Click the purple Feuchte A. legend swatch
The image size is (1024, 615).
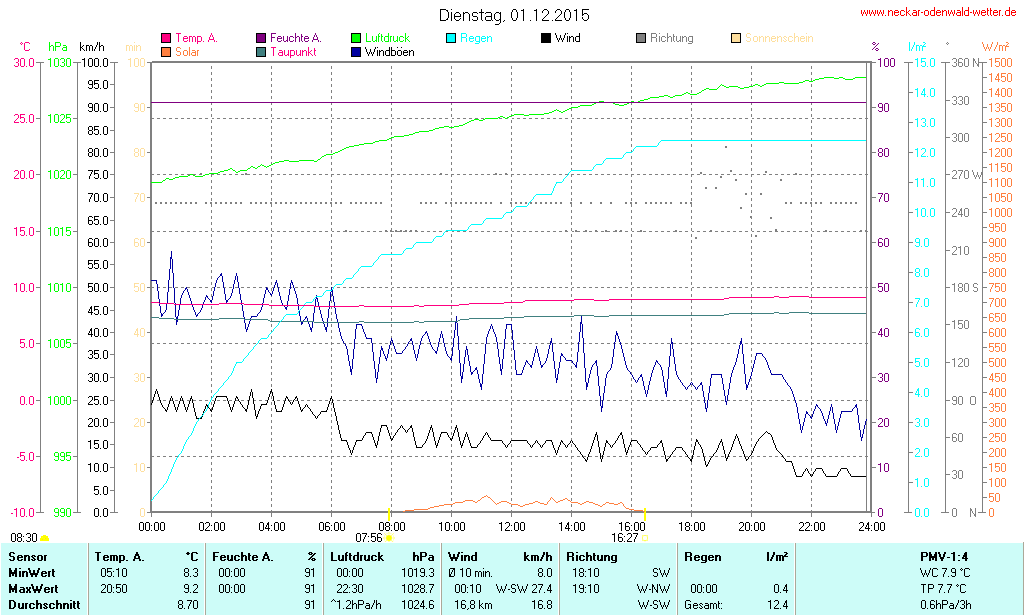click(261, 39)
